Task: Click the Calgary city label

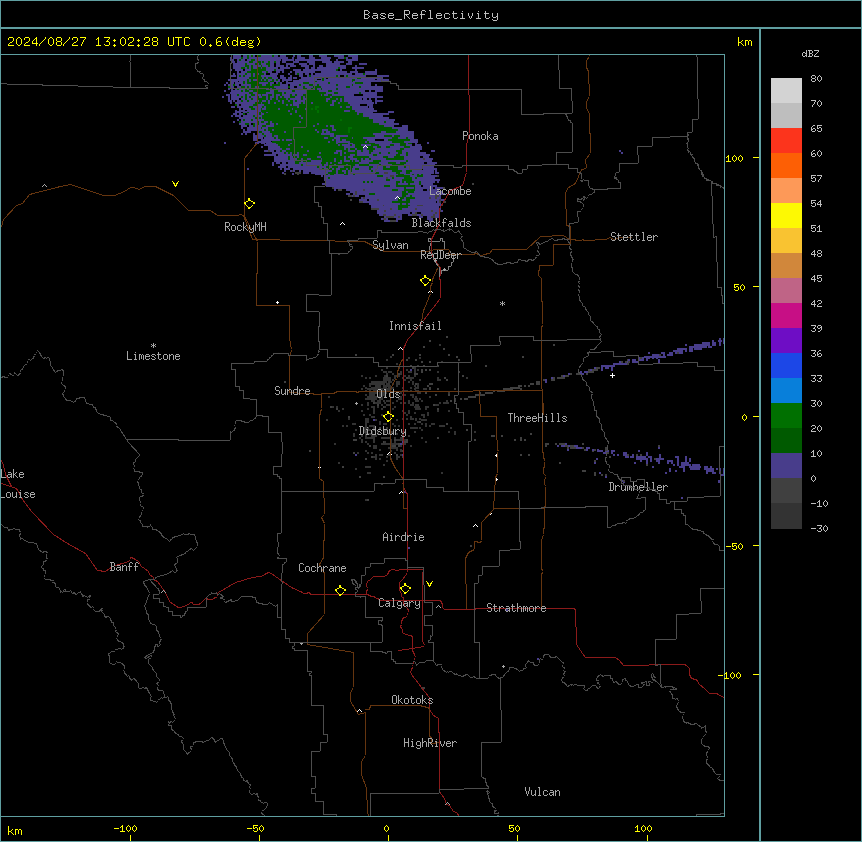Action: coord(400,603)
